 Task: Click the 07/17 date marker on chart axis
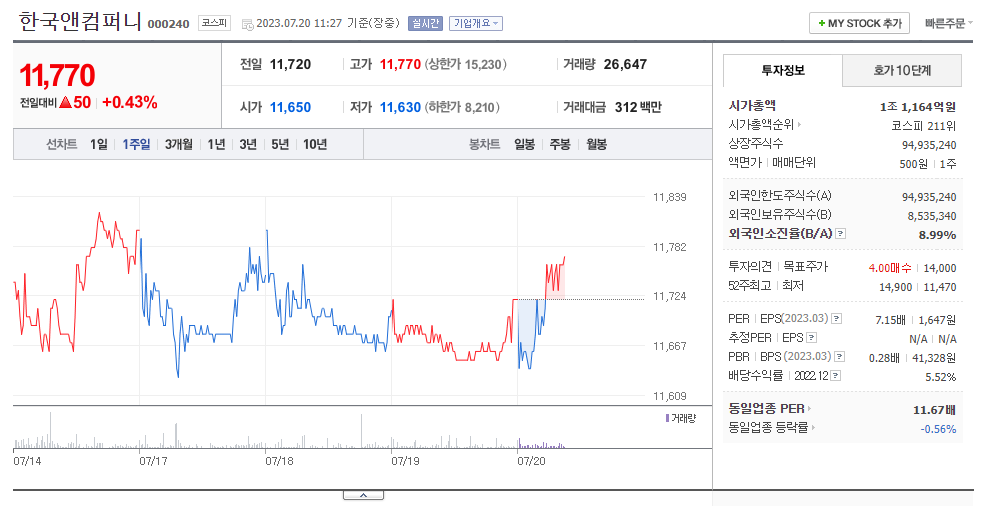tap(154, 461)
